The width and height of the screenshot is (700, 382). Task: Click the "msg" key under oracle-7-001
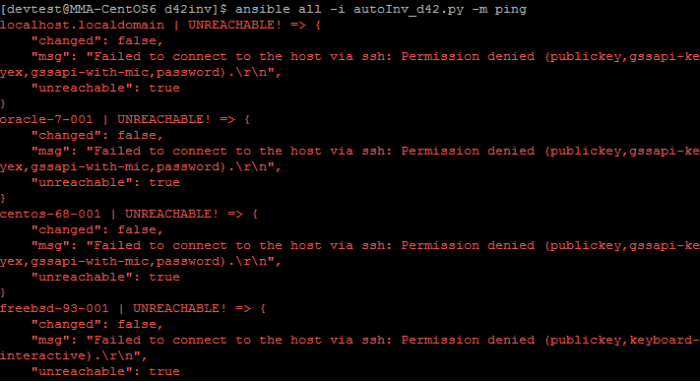50,151
